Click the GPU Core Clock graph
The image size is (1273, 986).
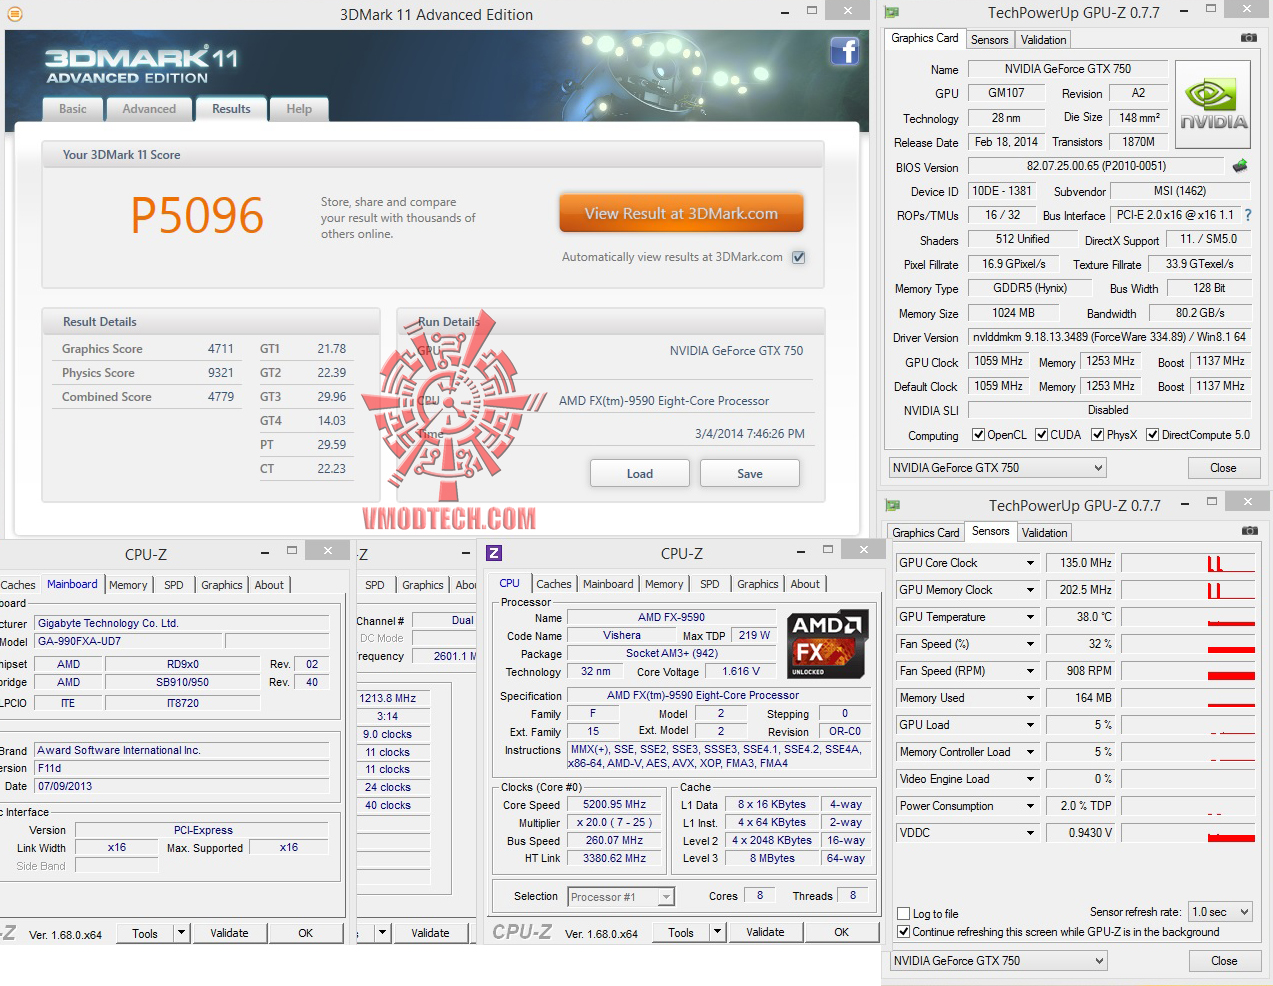pos(1188,563)
